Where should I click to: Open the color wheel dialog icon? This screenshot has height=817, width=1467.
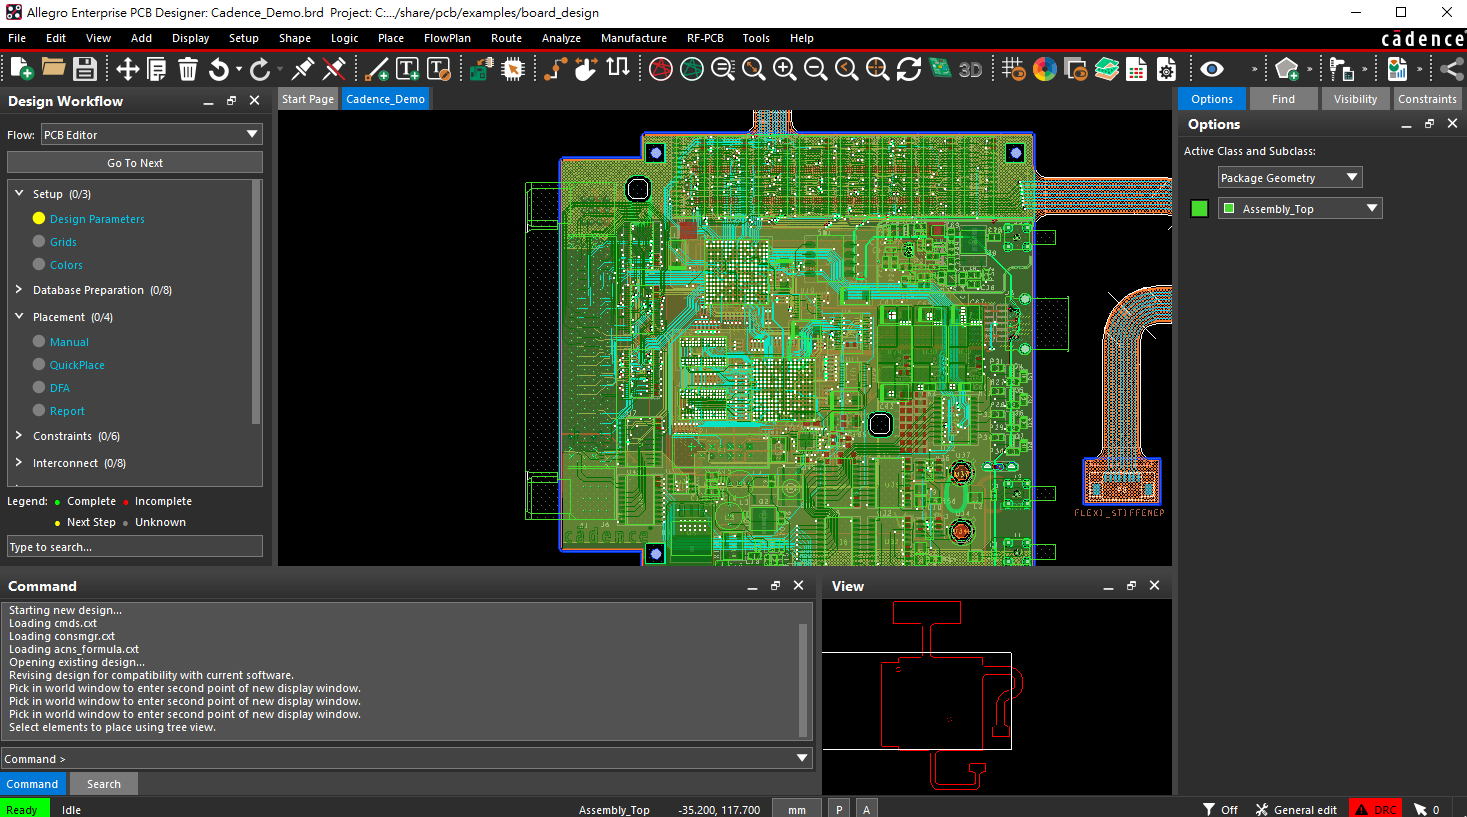pos(1045,68)
